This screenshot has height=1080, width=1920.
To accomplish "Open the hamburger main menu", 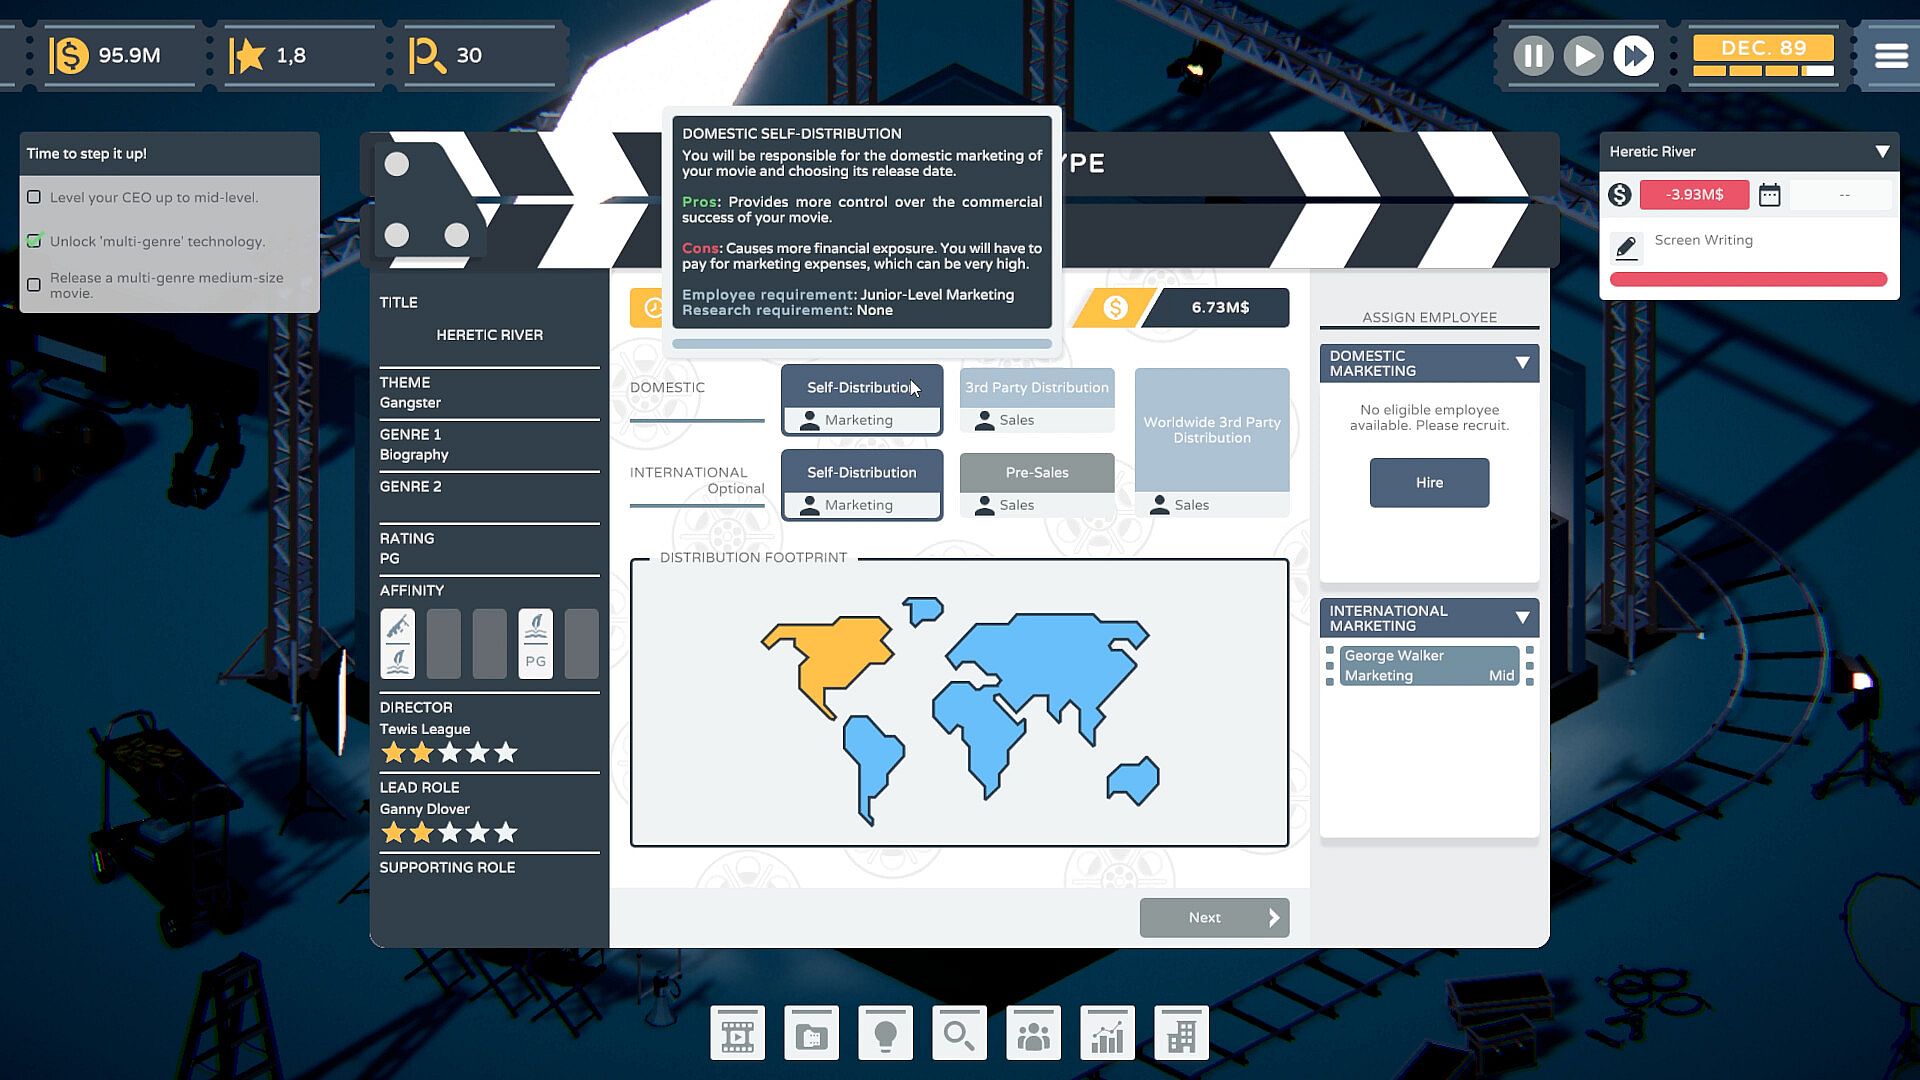I will pyautogui.click(x=1890, y=56).
